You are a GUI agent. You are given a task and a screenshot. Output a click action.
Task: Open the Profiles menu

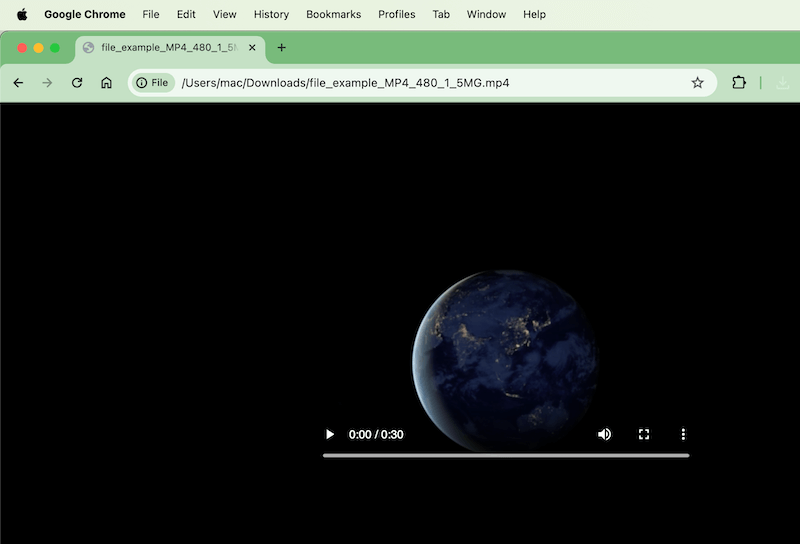click(x=396, y=14)
